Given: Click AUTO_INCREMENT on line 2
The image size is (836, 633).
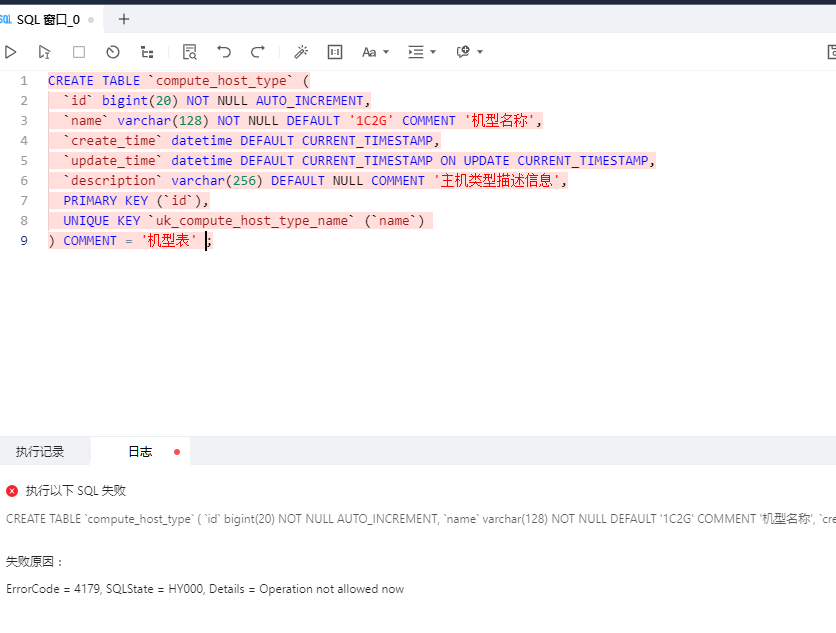Looking at the screenshot, I should (x=309, y=101).
